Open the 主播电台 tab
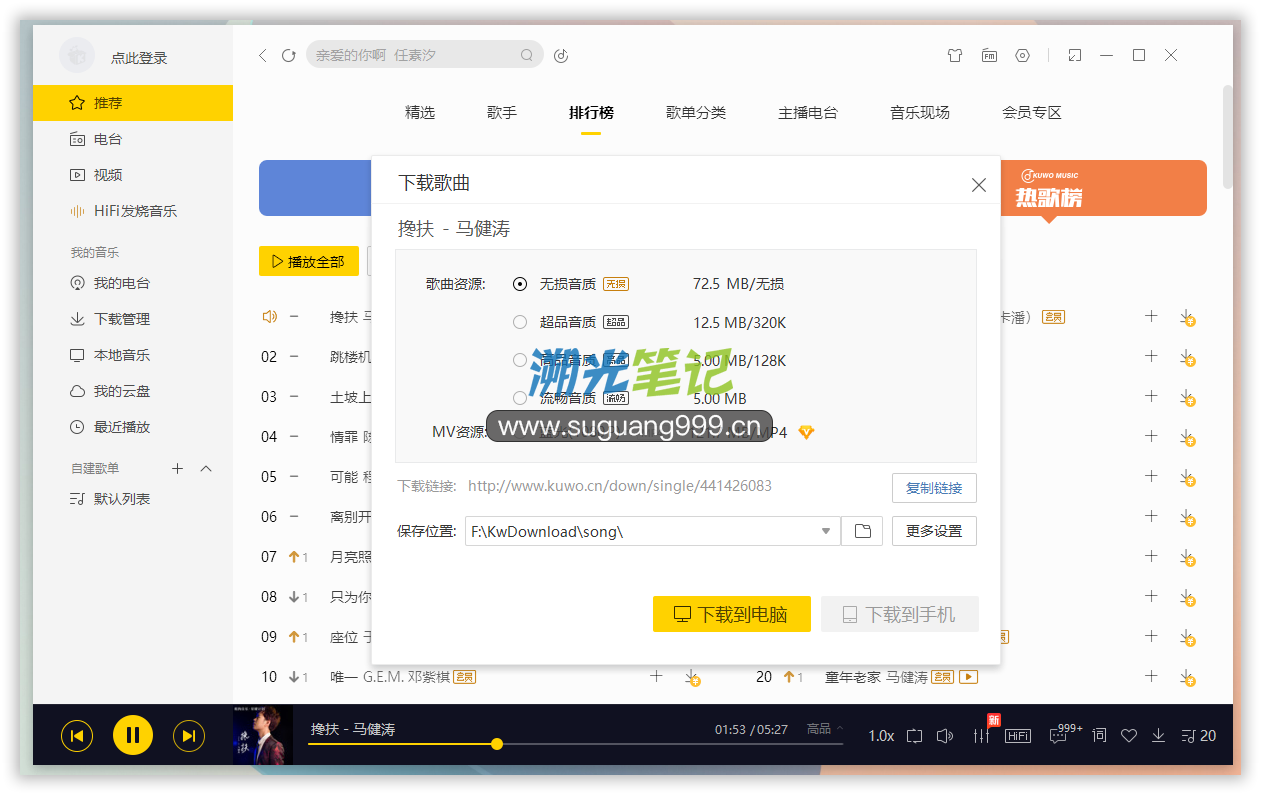Viewport: 1261px width, 795px height. (x=808, y=112)
